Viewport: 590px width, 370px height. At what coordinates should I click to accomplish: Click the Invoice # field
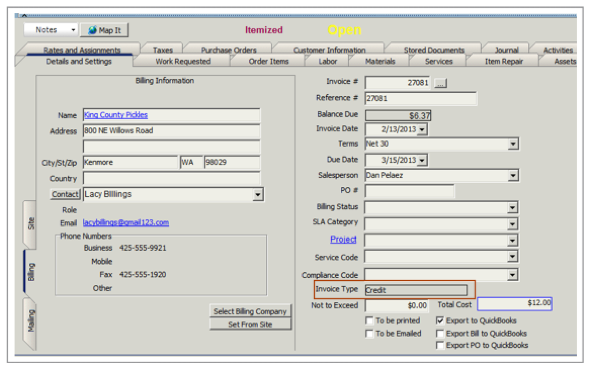click(397, 83)
